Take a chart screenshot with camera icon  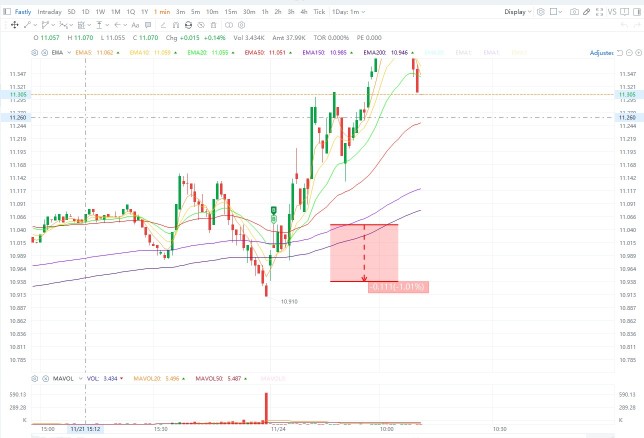click(x=574, y=12)
